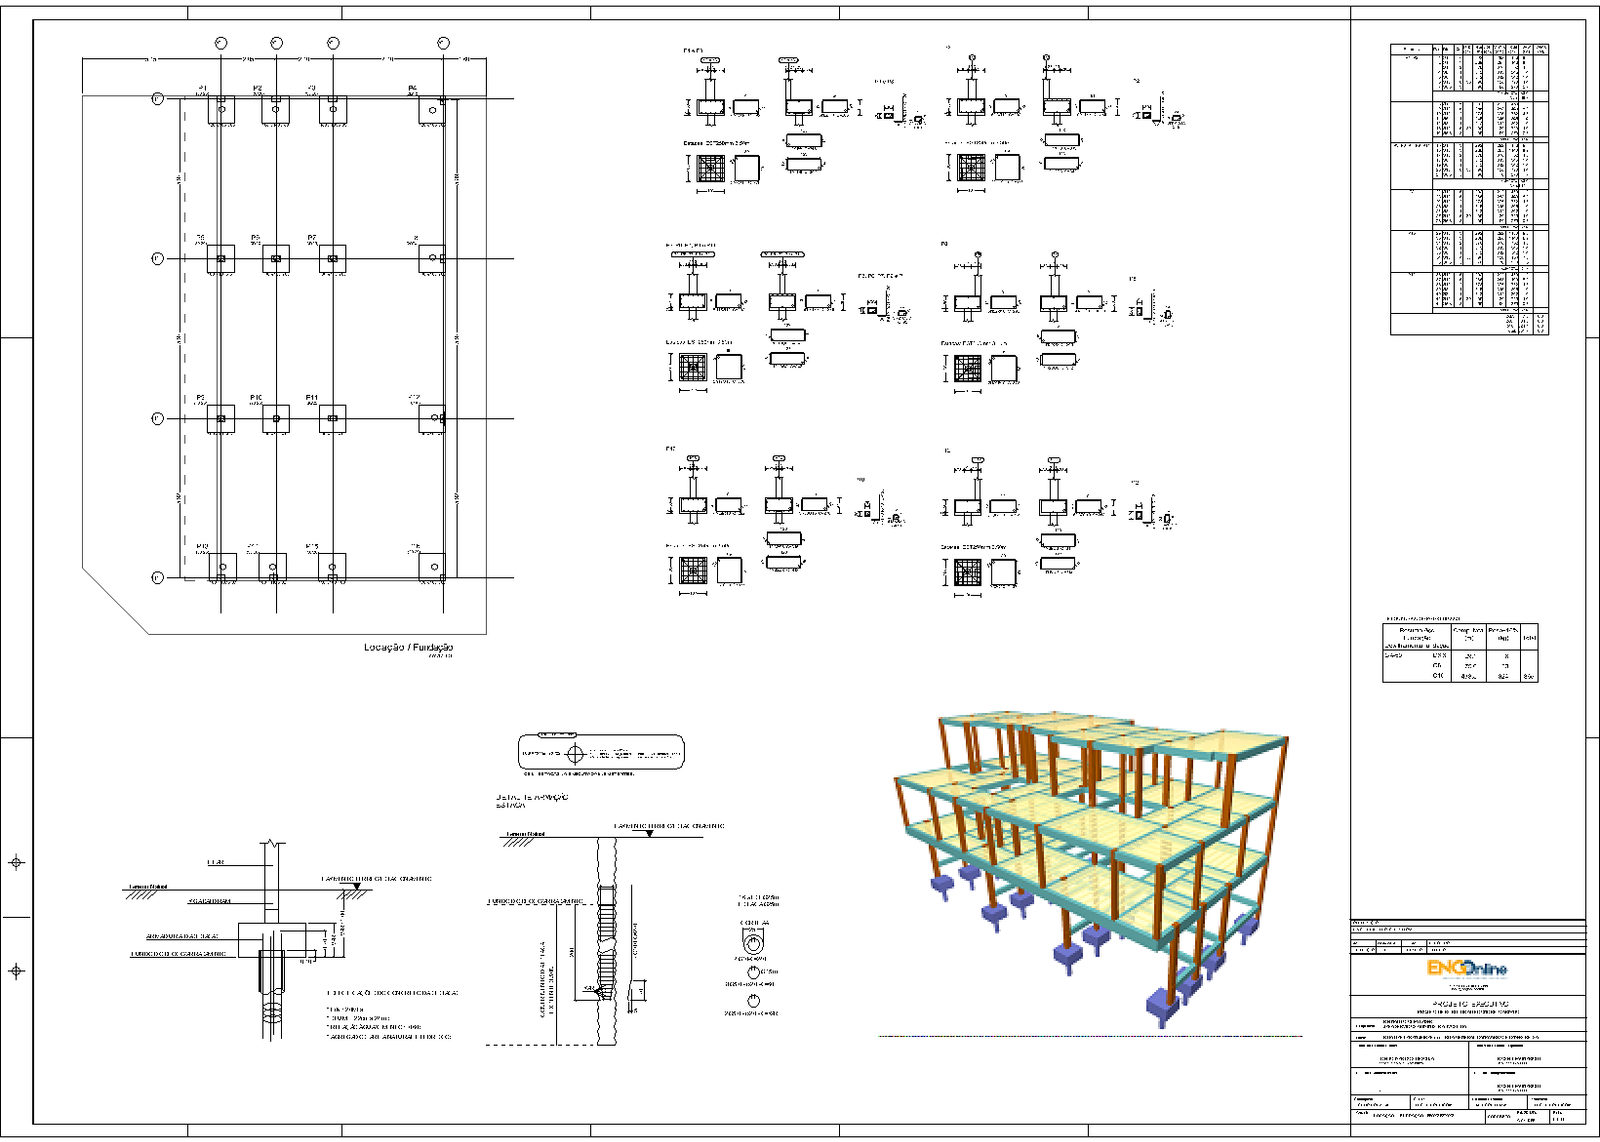Click the Projeto Executivo text in the title block
Screen dimensions: 1600x1142
coord(1471,1004)
